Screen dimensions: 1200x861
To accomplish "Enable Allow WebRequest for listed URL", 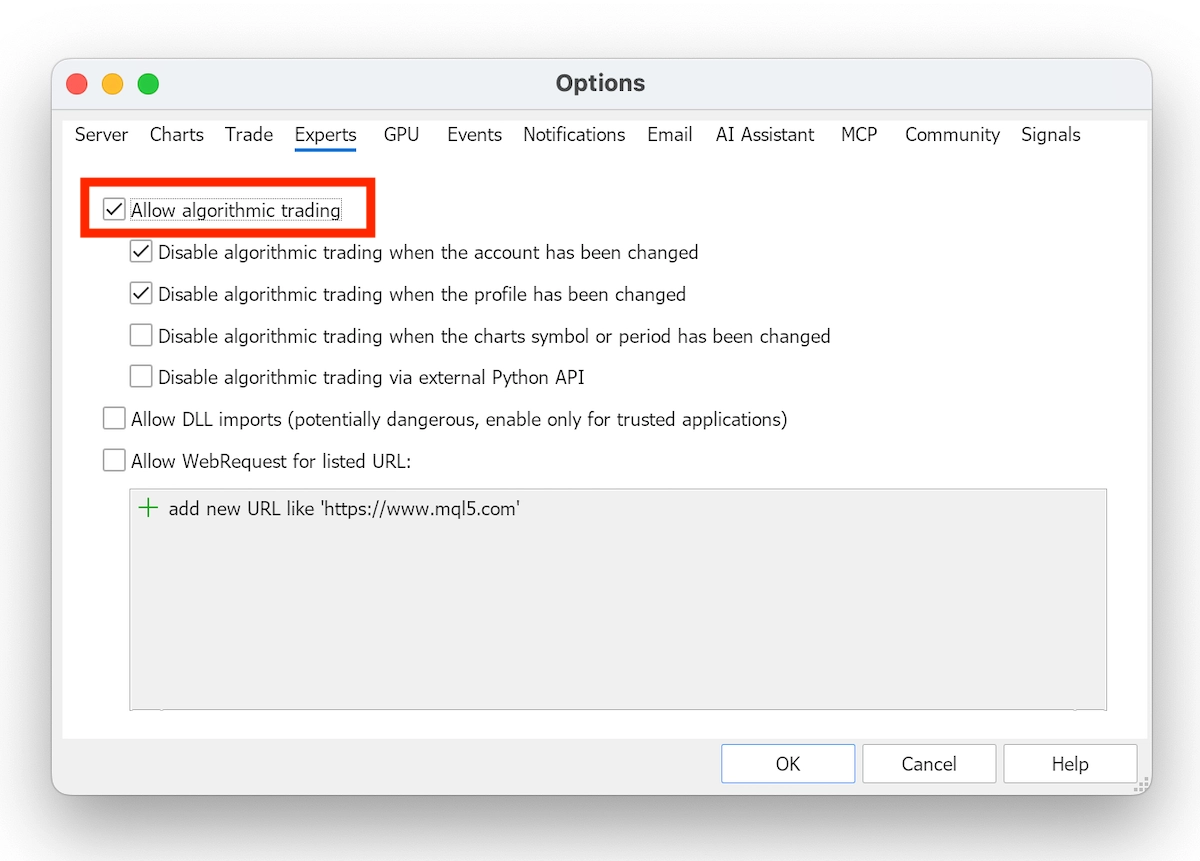I will point(114,461).
